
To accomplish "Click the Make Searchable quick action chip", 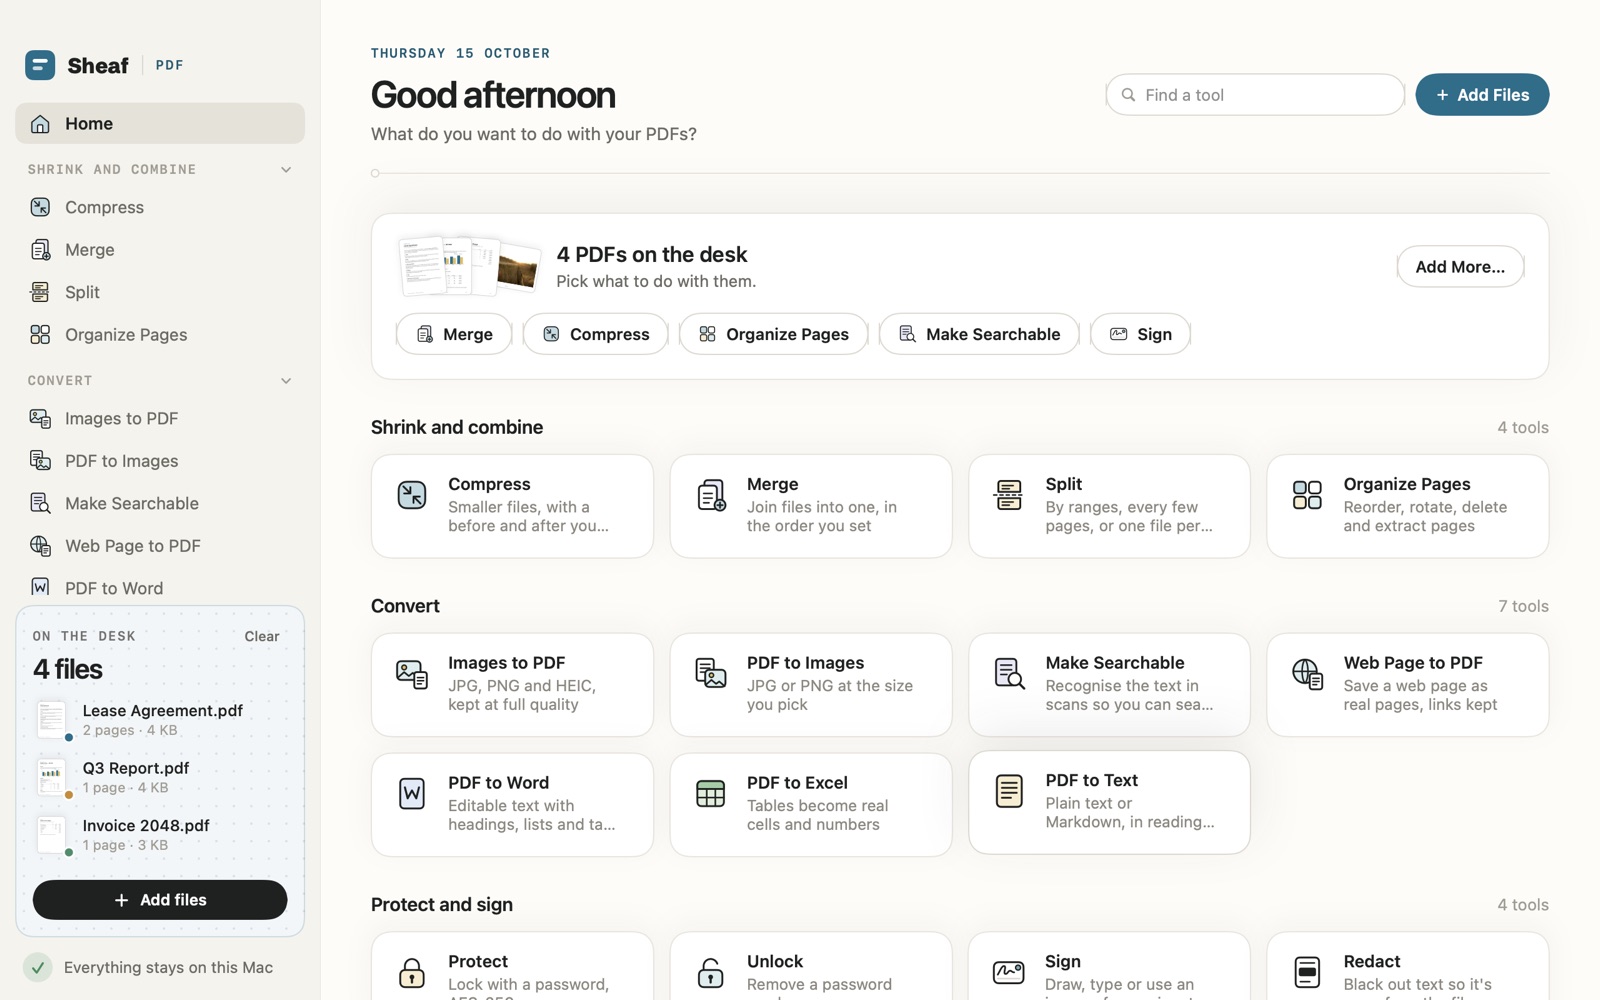I will 979,334.
